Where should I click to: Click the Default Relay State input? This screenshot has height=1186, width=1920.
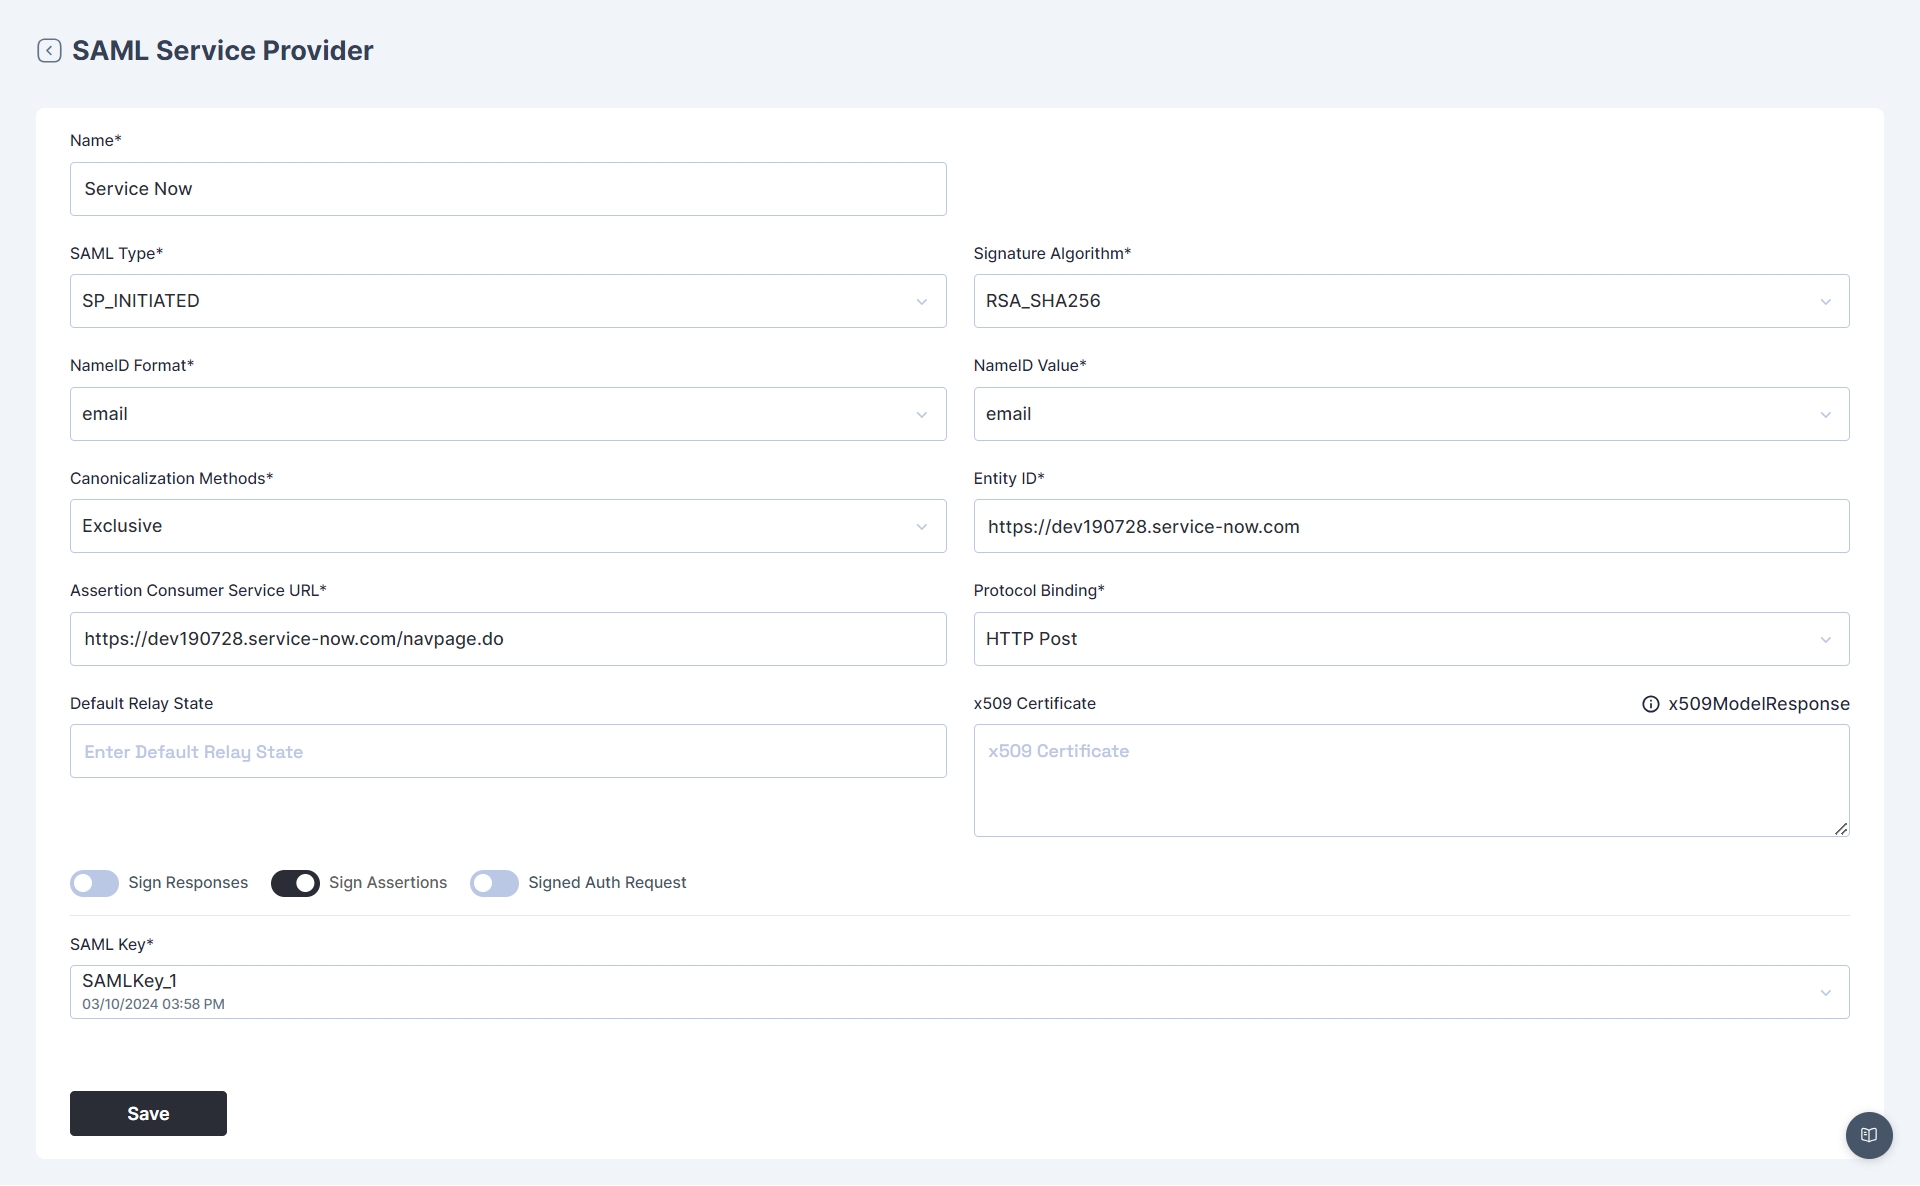(x=507, y=751)
